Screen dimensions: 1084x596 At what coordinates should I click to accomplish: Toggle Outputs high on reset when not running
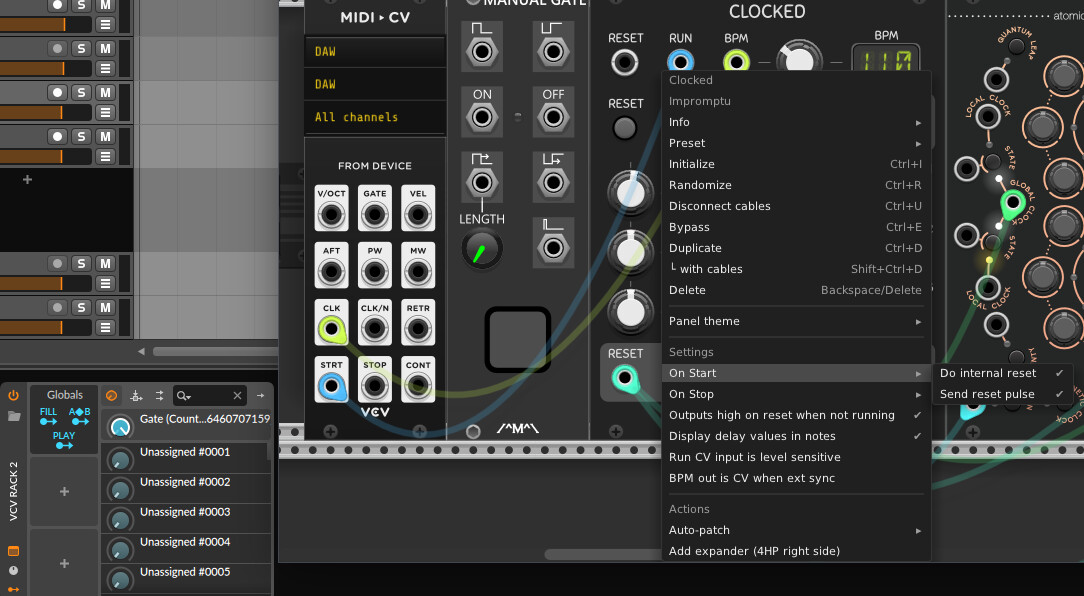pos(796,415)
